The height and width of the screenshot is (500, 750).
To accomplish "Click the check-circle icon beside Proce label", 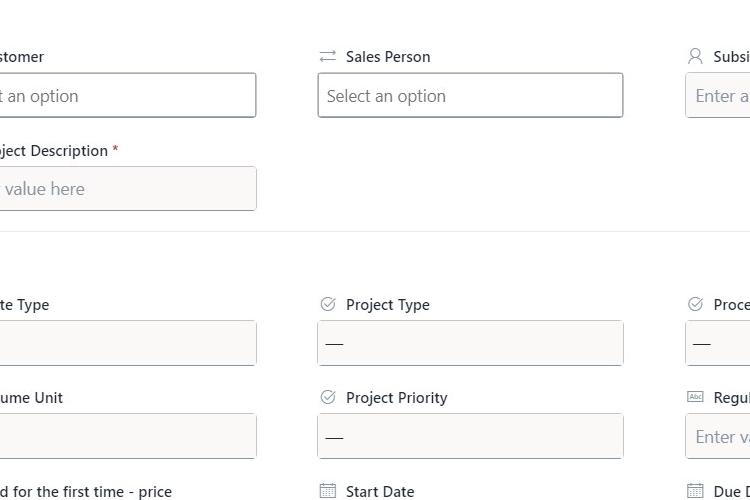I will 695,304.
